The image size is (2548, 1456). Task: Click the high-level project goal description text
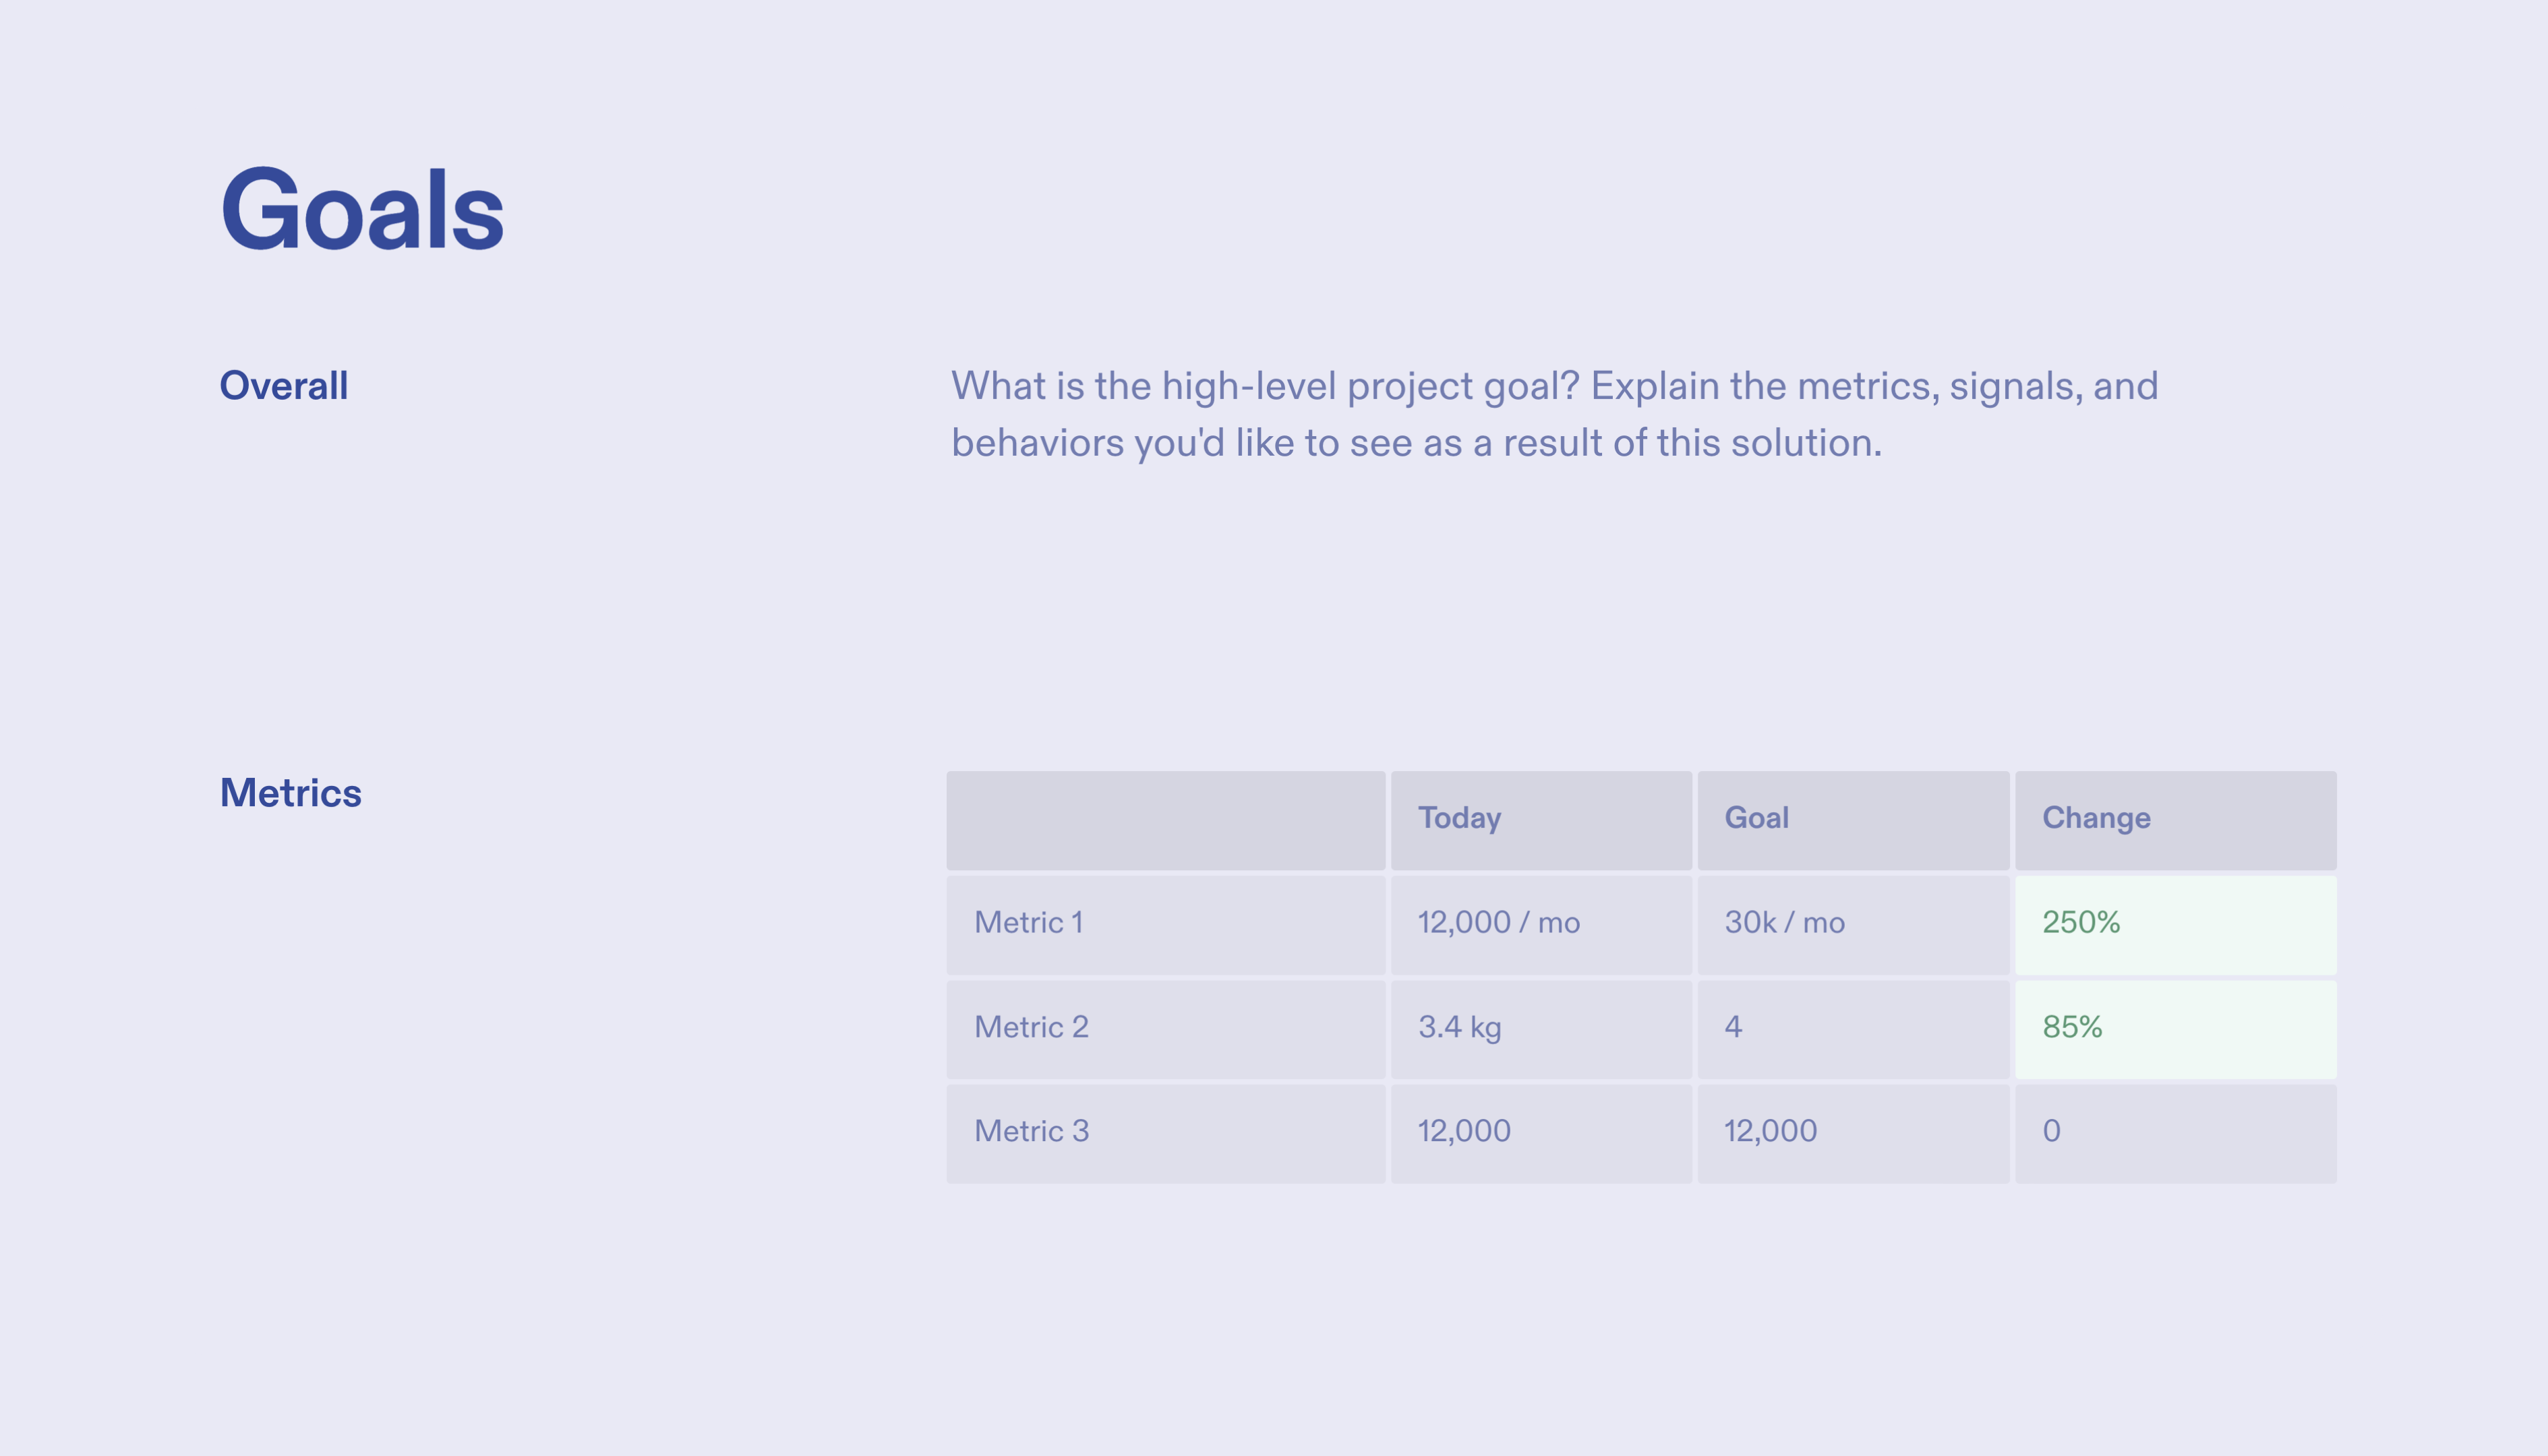(1553, 414)
